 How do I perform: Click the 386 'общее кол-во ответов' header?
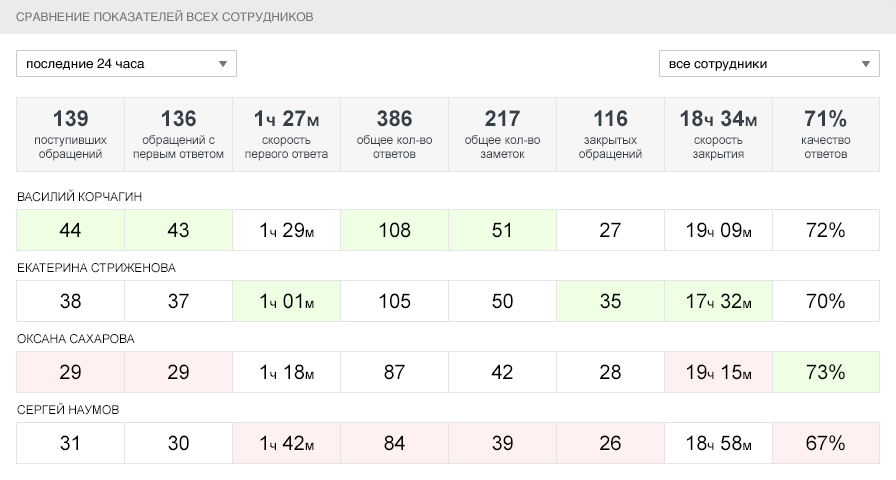coord(394,134)
